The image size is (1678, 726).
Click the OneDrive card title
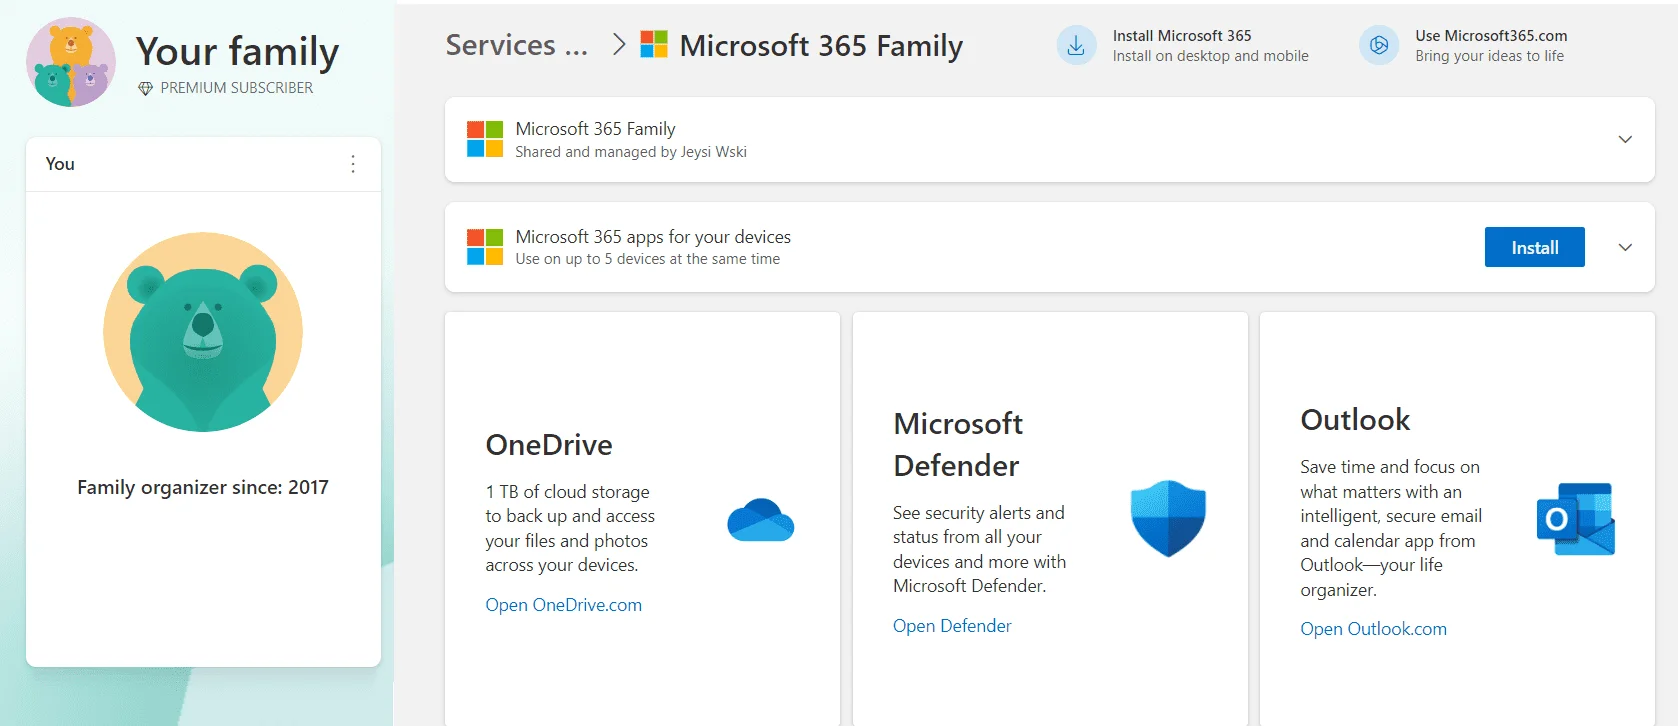549,445
